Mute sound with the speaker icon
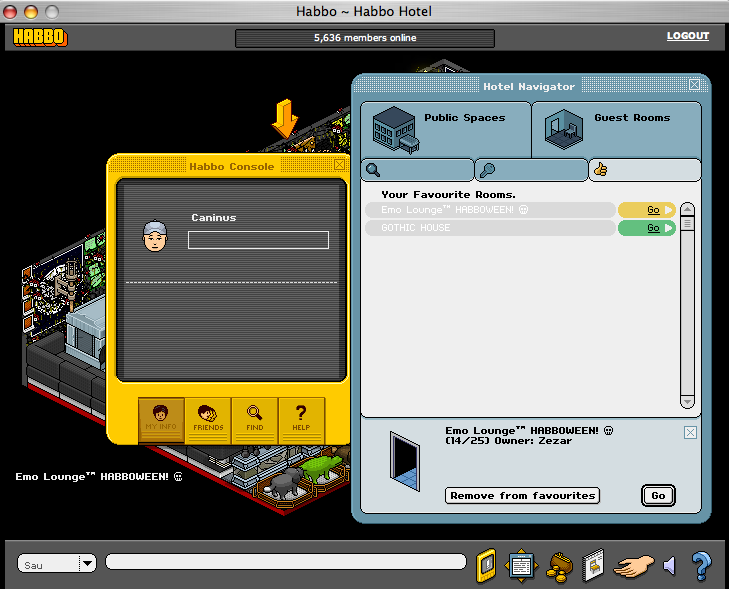 point(669,566)
